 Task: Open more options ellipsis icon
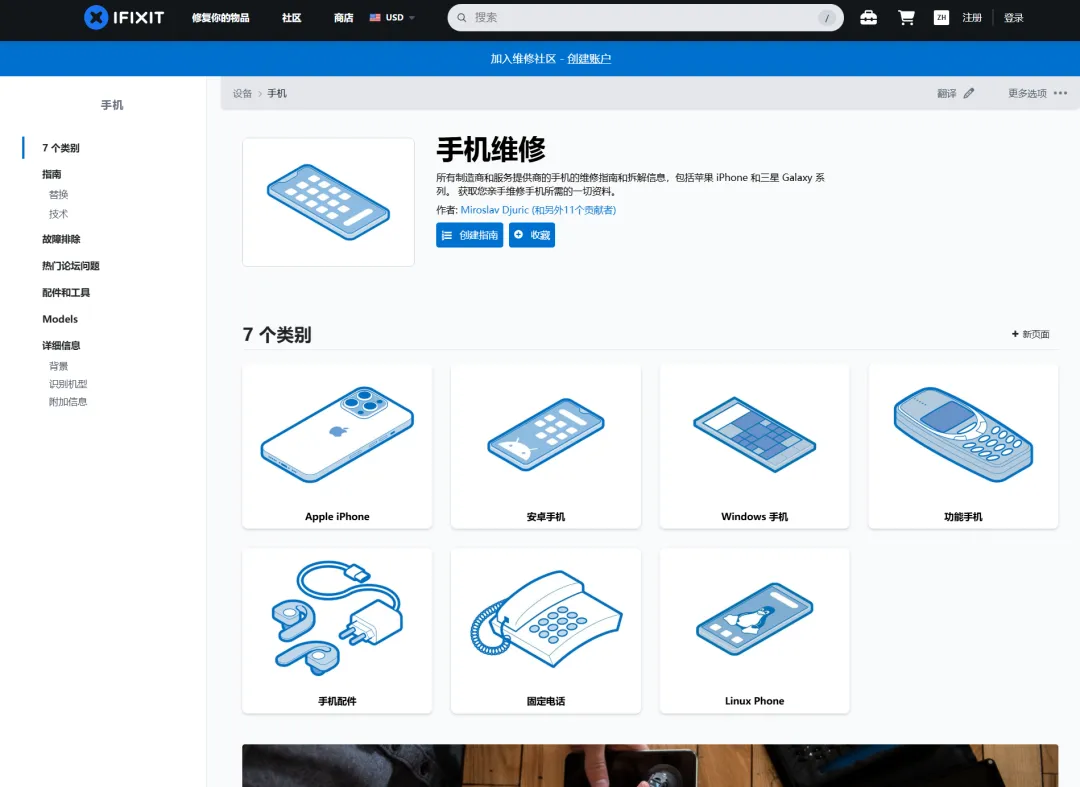(x=1060, y=93)
